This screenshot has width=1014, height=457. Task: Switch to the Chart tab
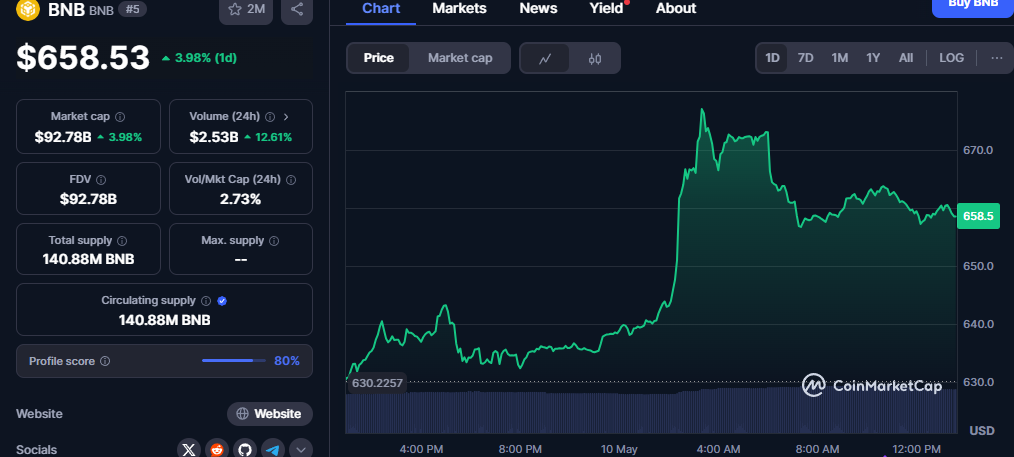point(381,9)
